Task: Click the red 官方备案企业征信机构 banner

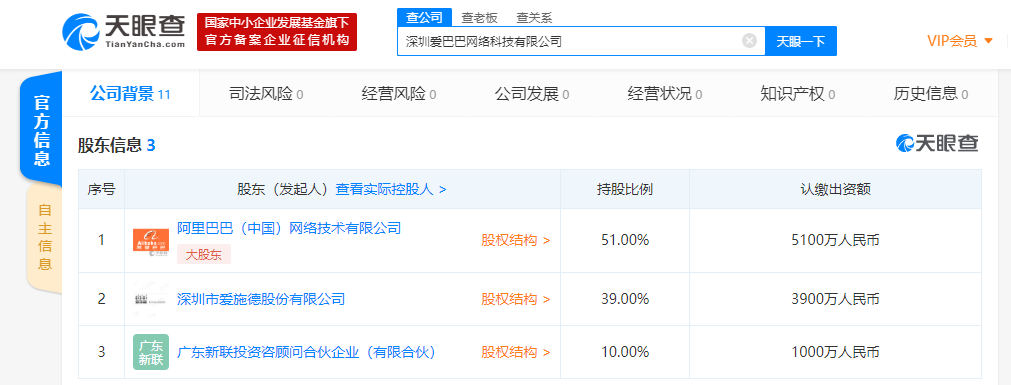Action: tap(277, 32)
